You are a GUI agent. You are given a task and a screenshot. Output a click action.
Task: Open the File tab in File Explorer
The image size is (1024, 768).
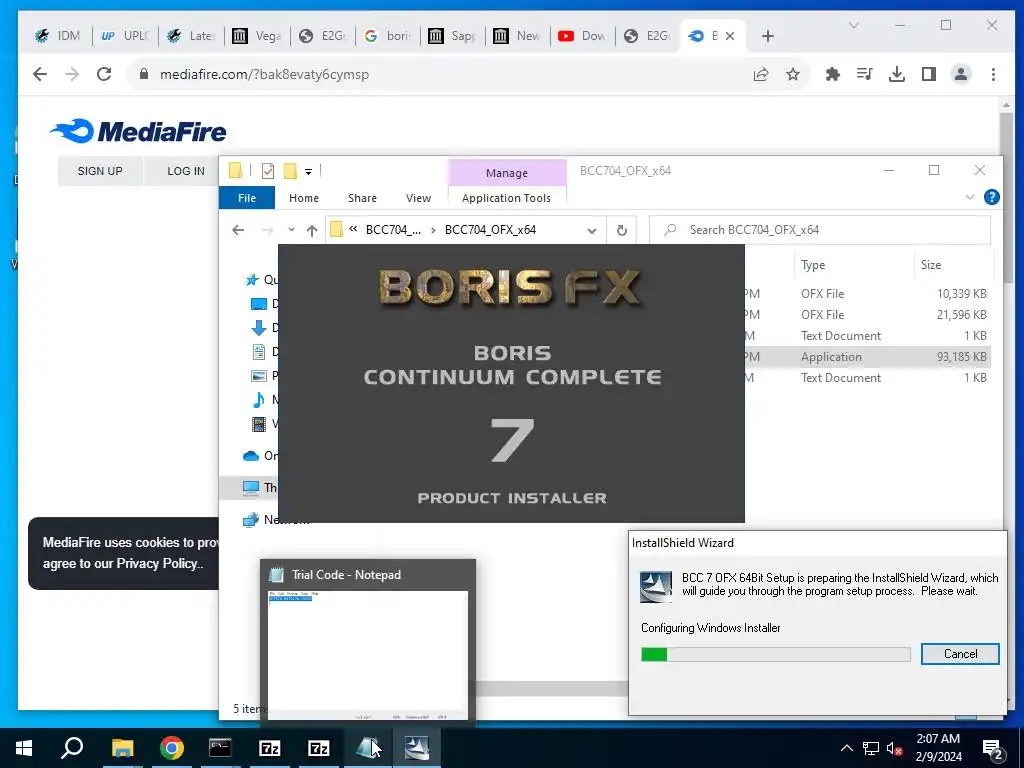247,198
